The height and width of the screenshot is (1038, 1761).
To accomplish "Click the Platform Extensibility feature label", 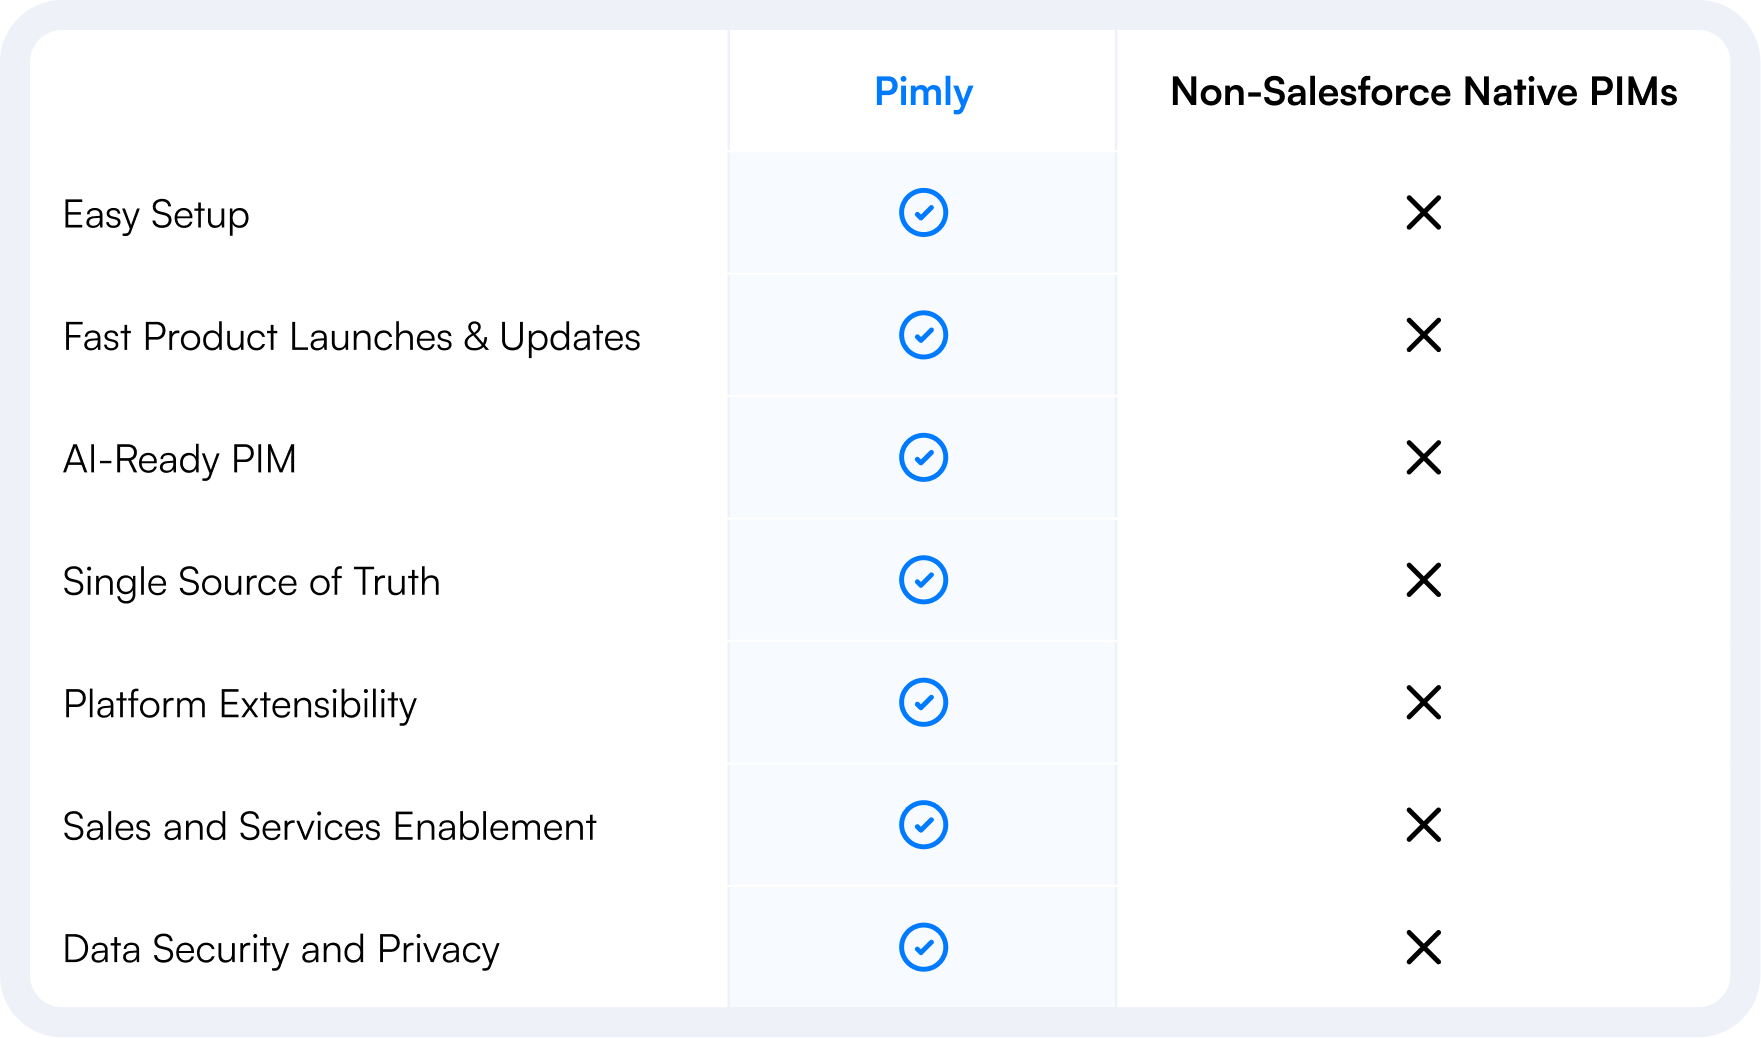I will click(x=240, y=704).
